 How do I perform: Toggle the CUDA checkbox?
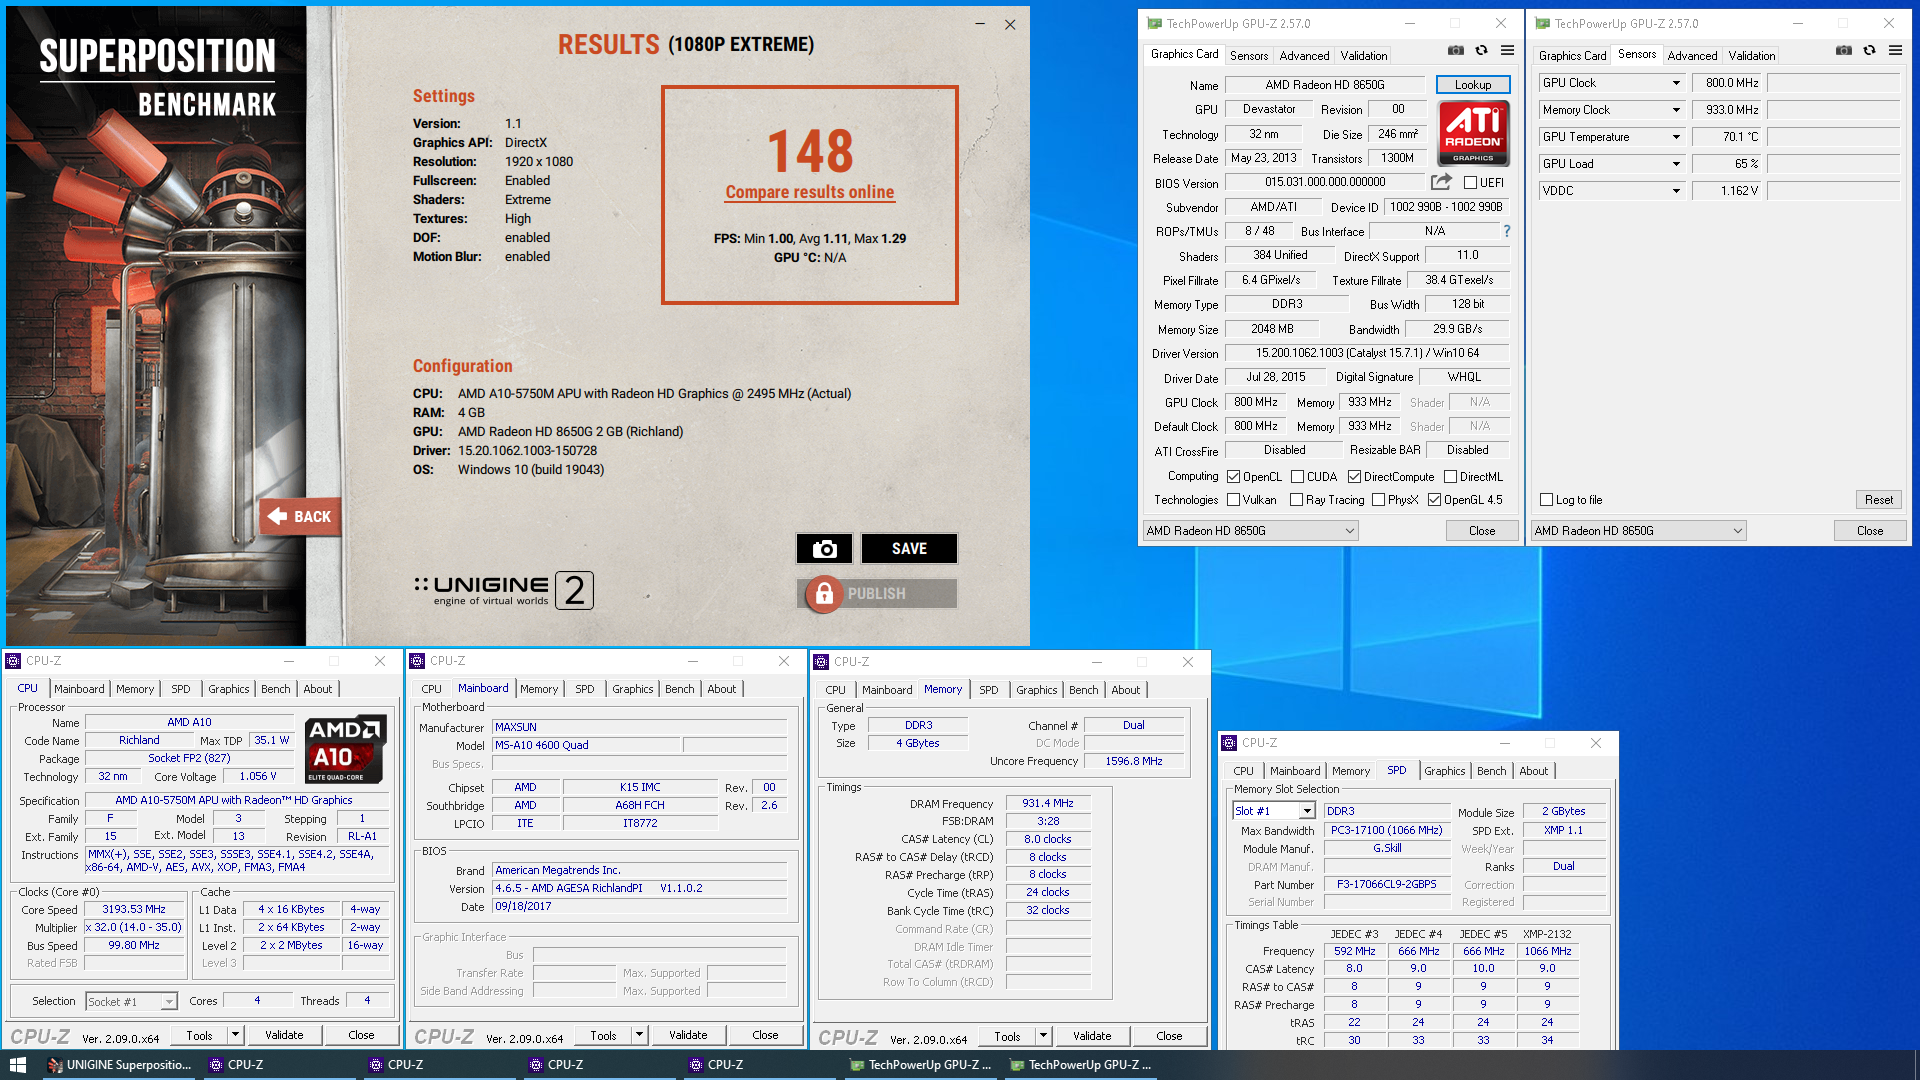coord(1298,477)
